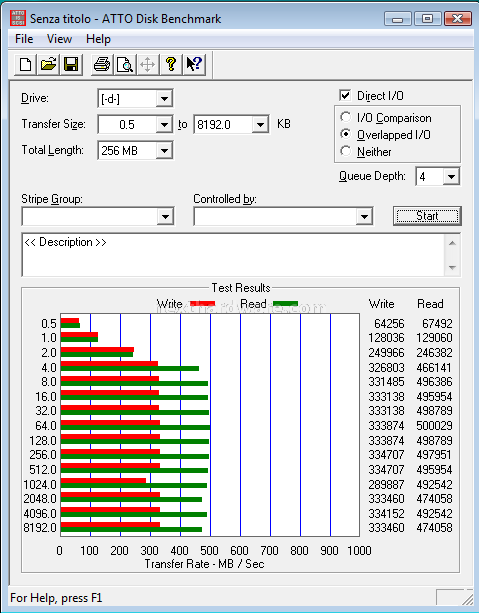Click the red Write legend swatch
The height and width of the screenshot is (613, 479).
(202, 304)
